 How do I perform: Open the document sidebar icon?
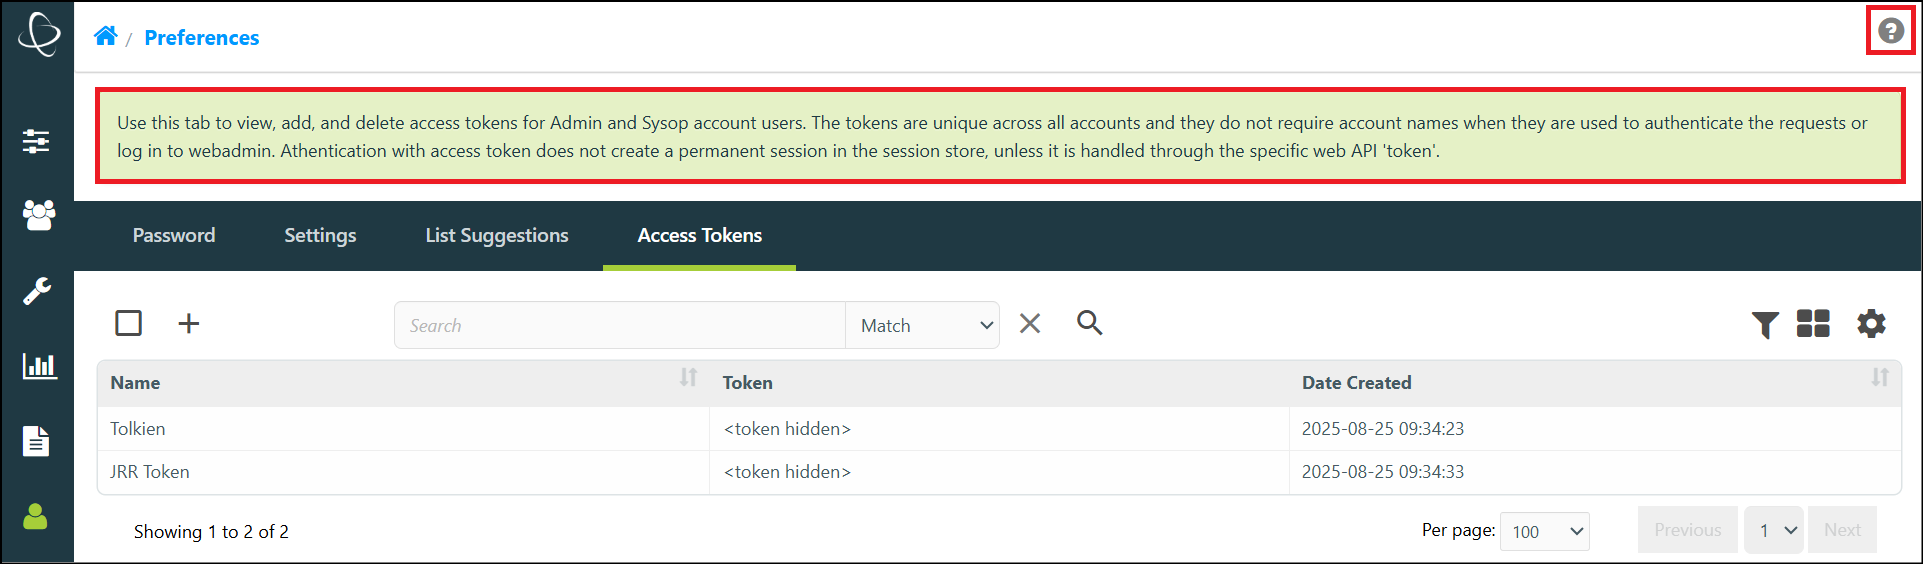tap(36, 441)
